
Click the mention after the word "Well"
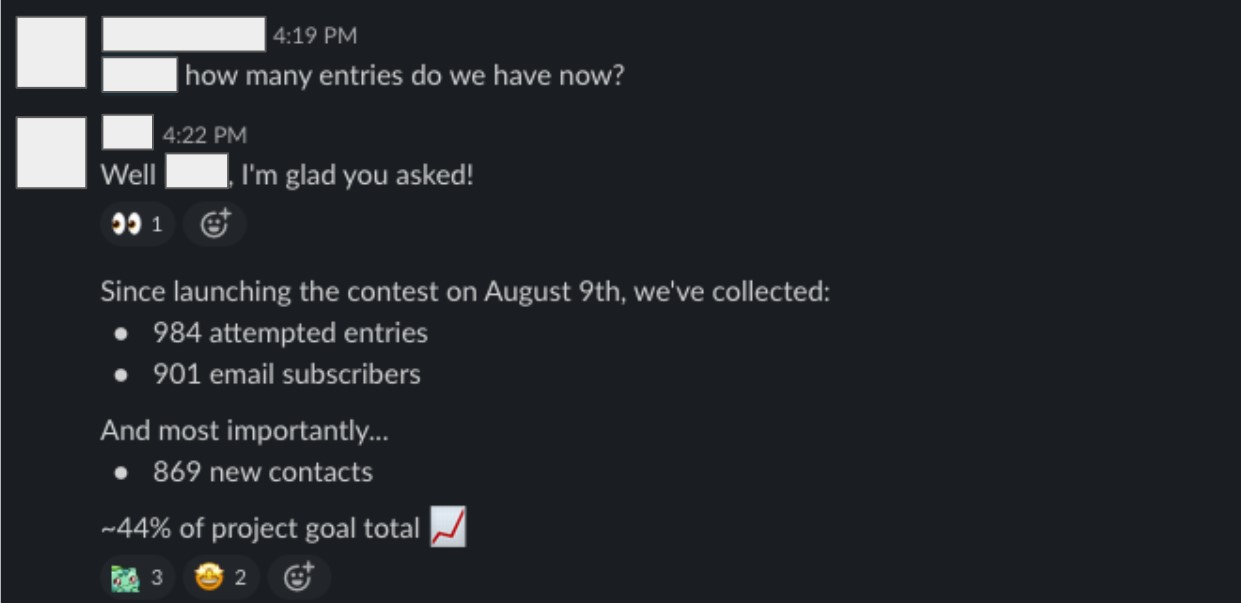tap(195, 175)
